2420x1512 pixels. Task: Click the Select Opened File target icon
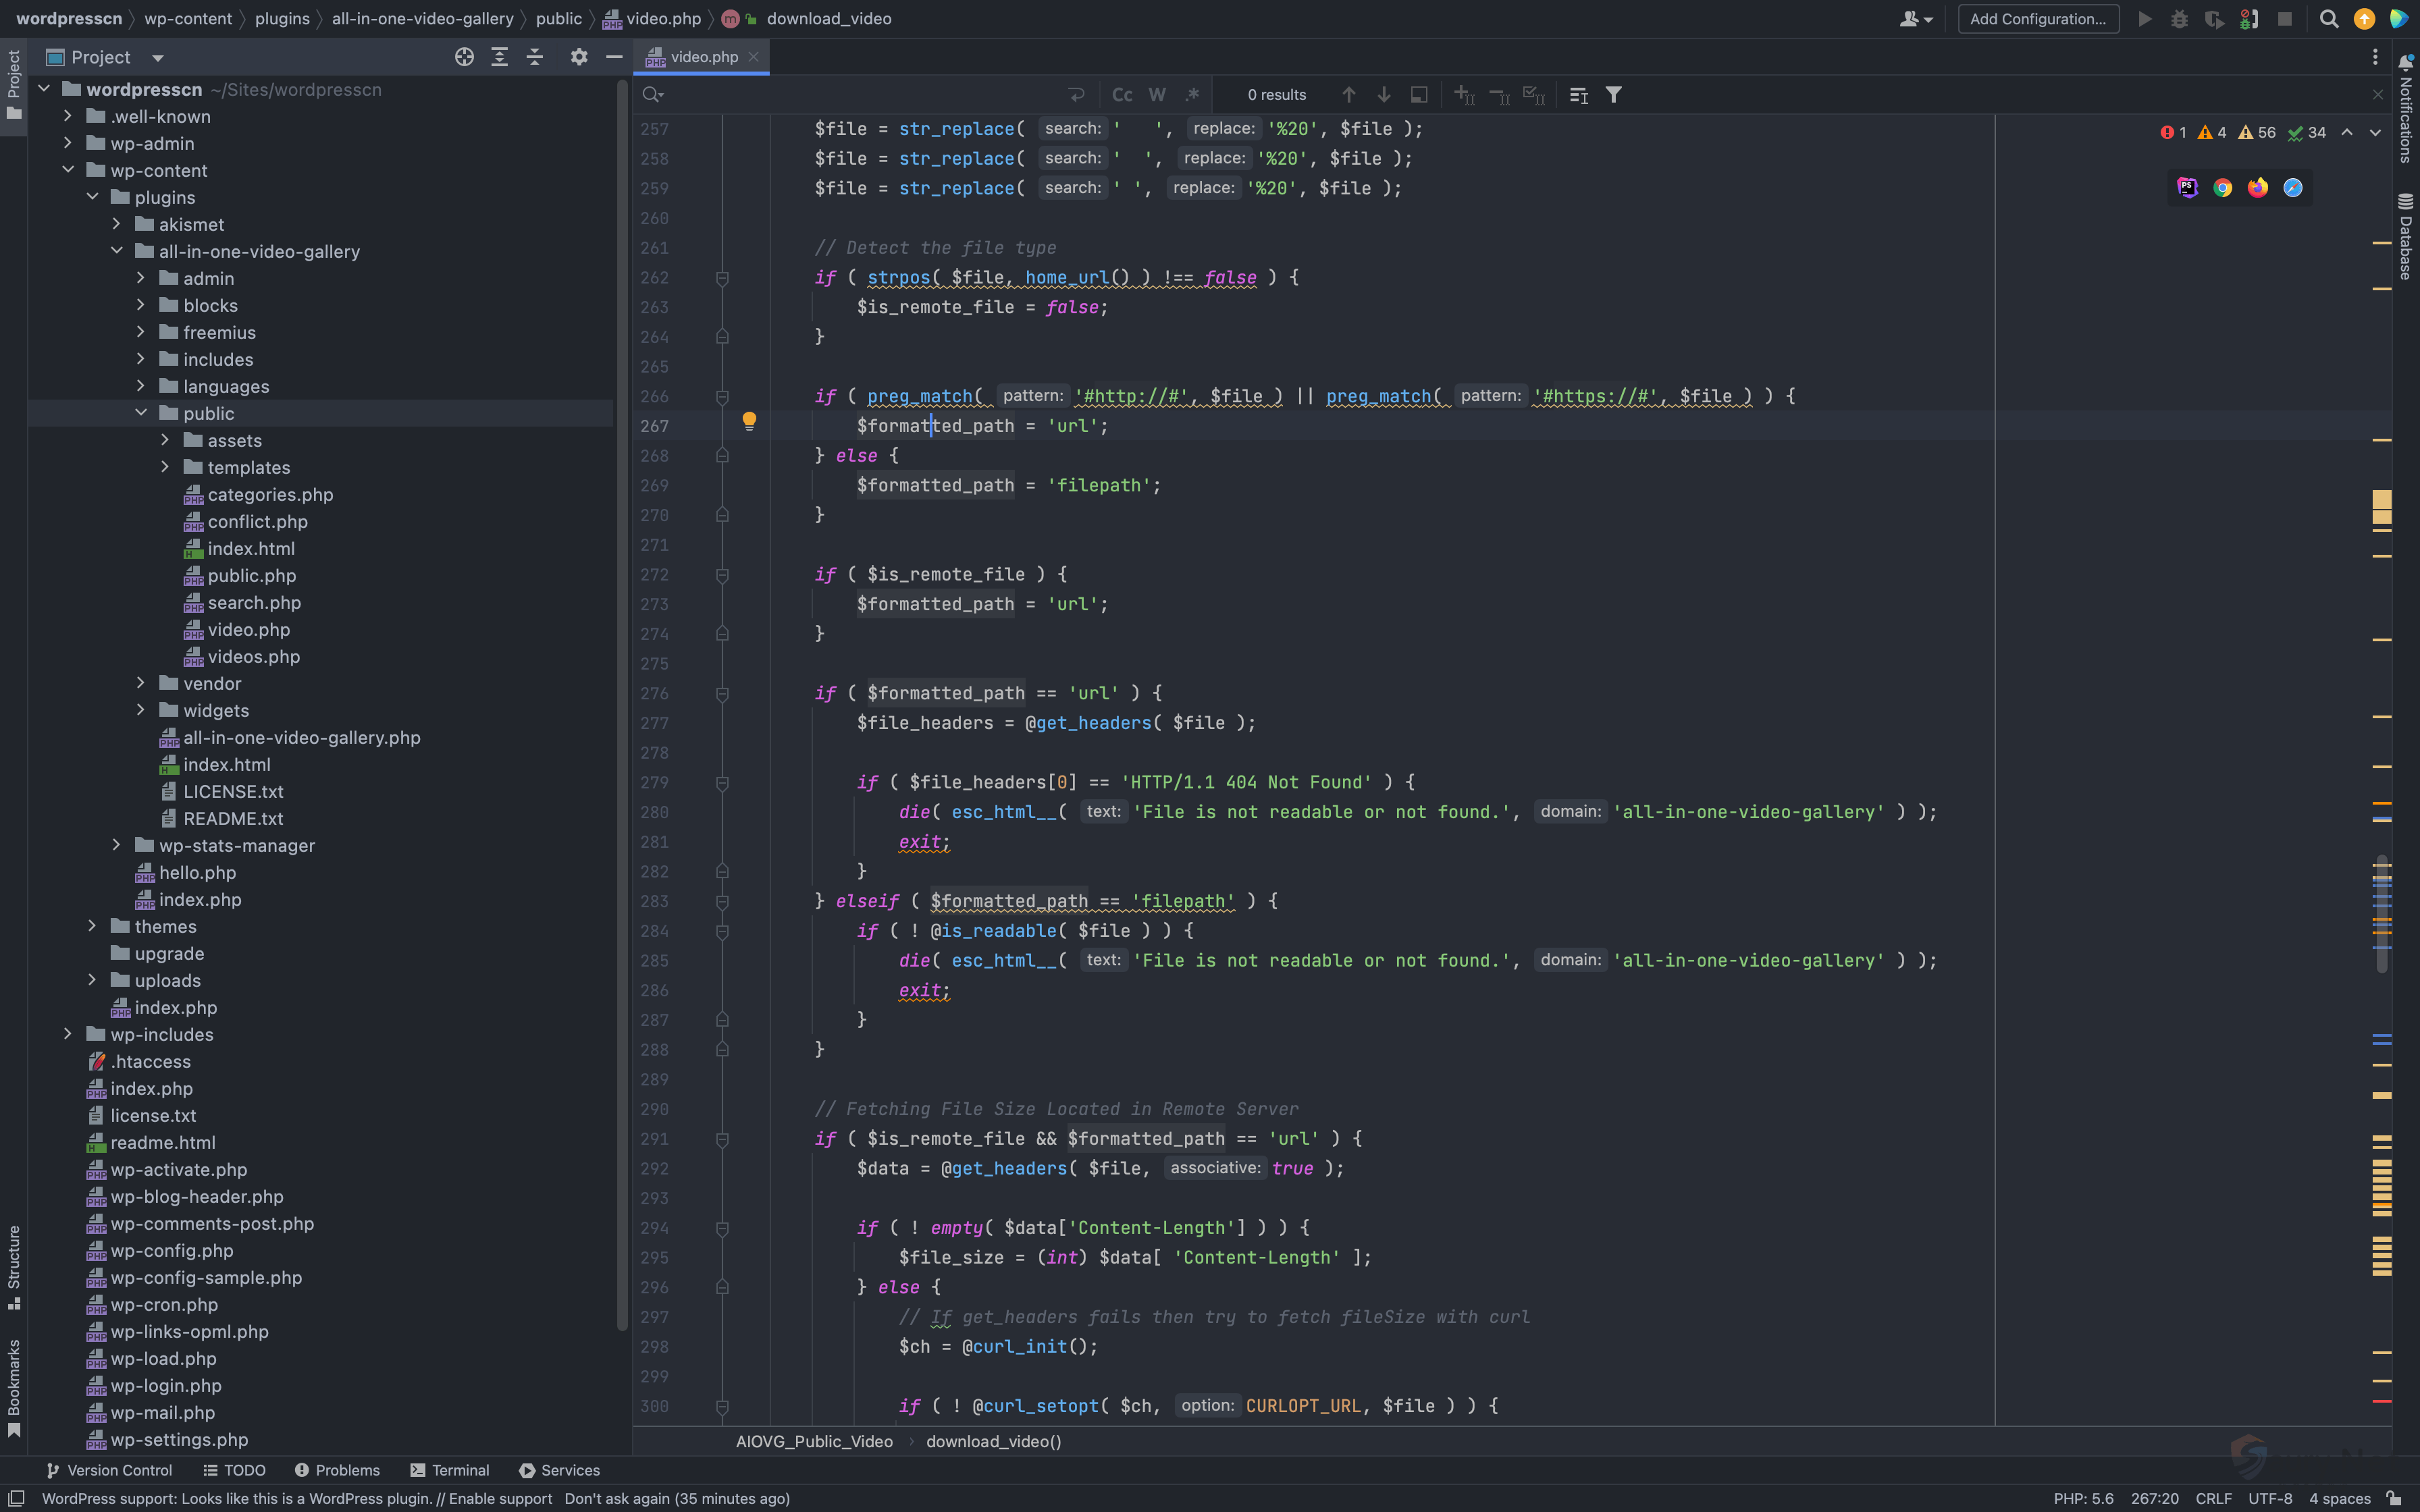pyautogui.click(x=464, y=57)
